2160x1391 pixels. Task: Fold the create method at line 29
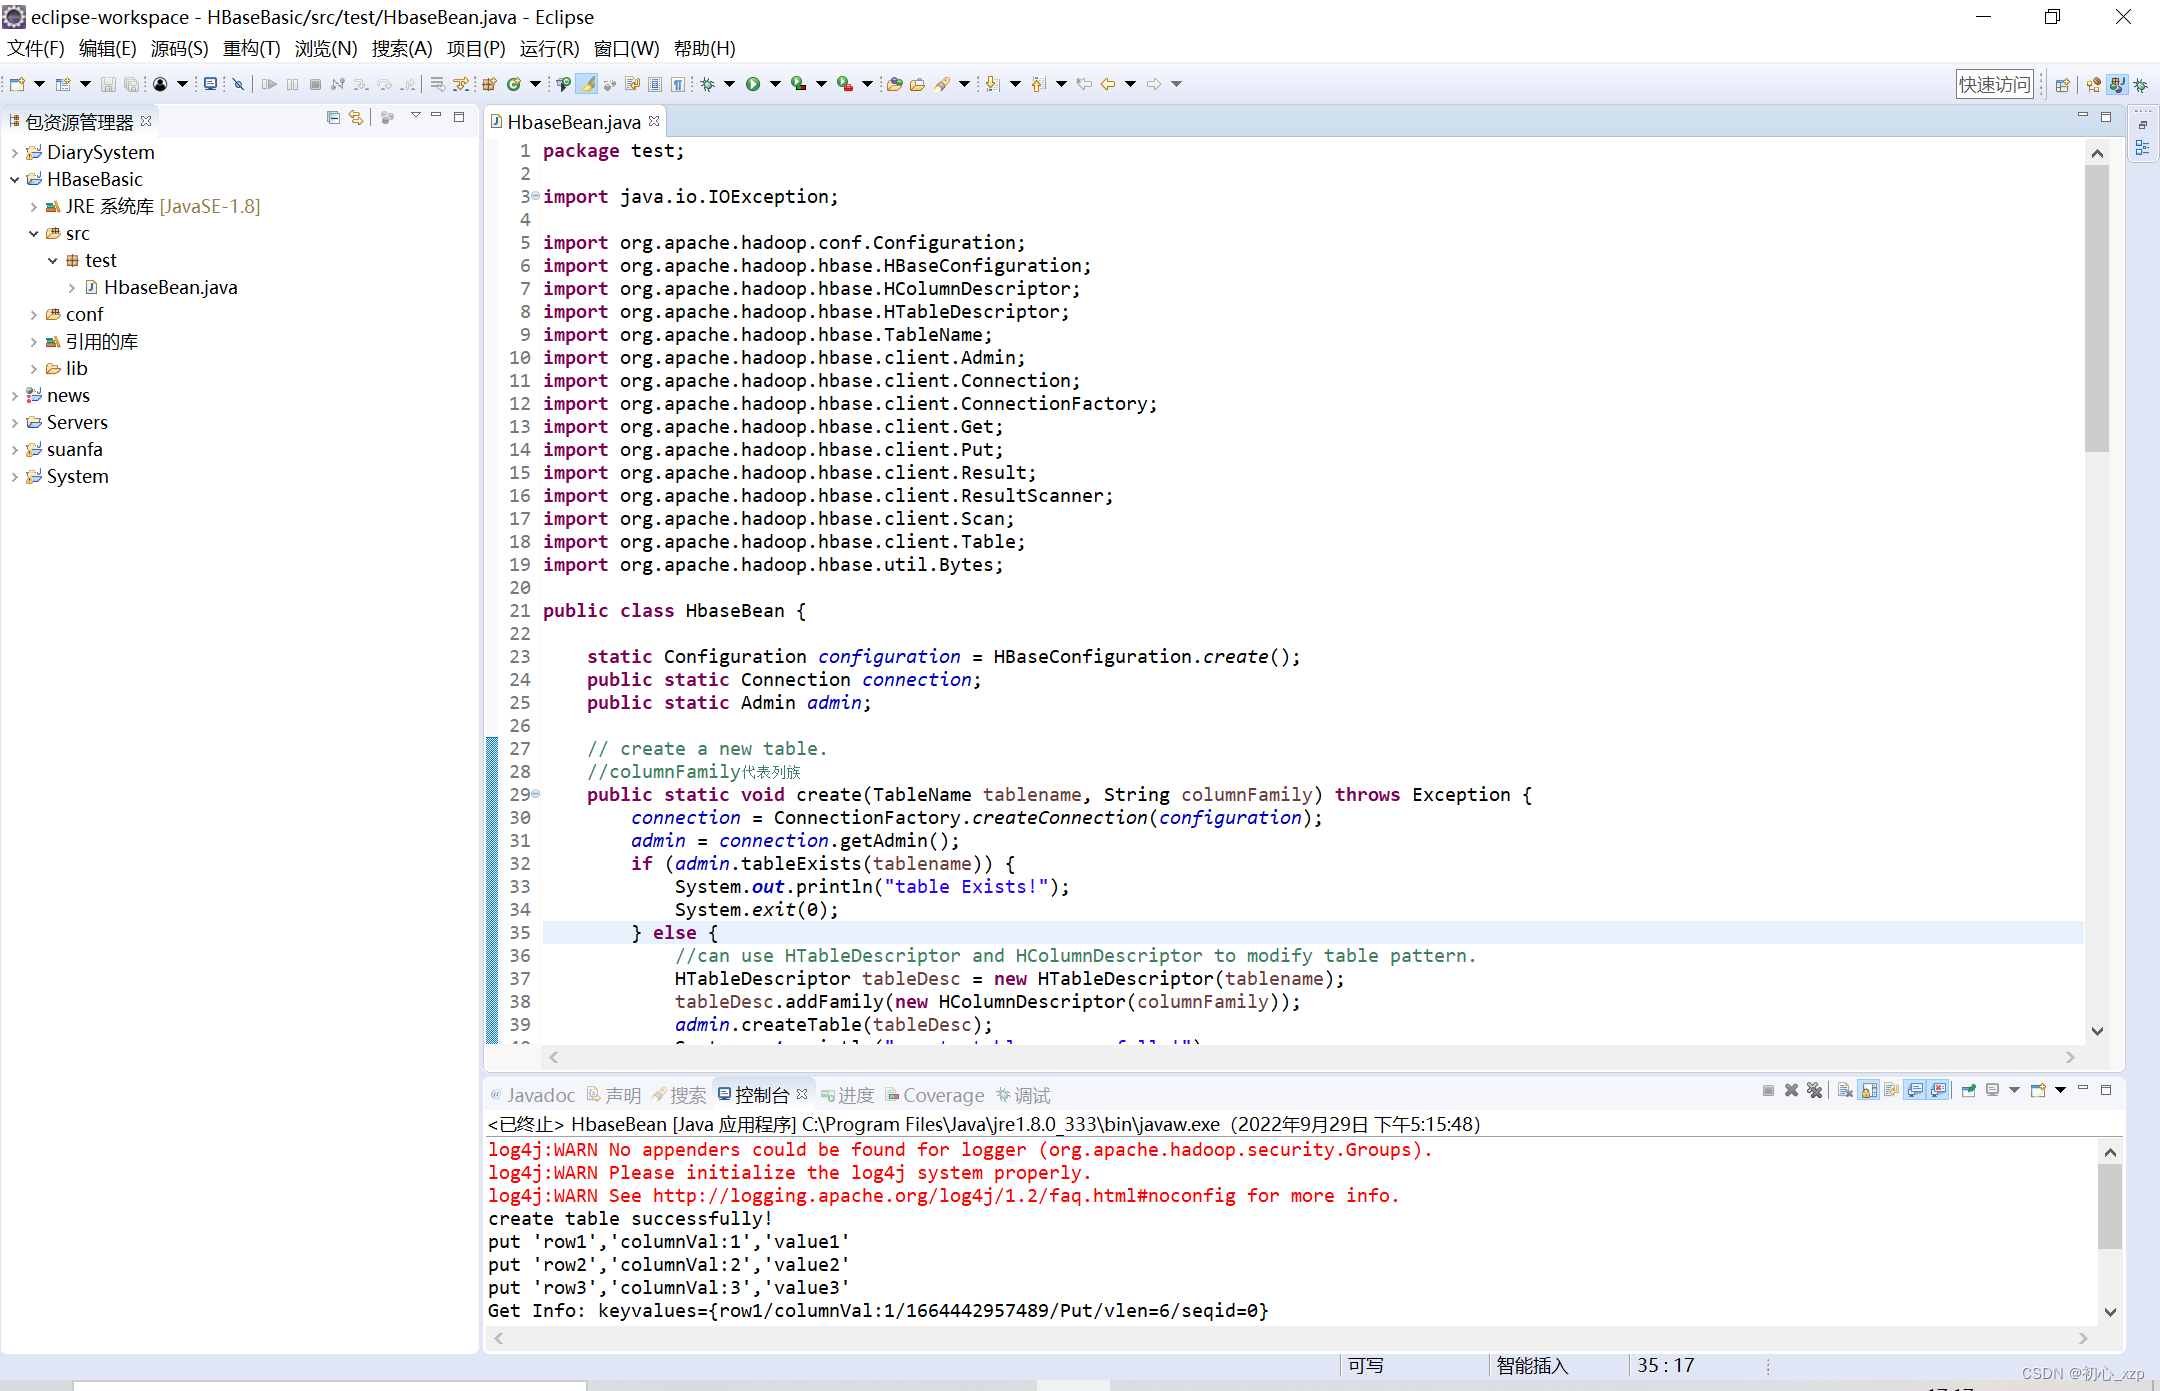click(535, 794)
